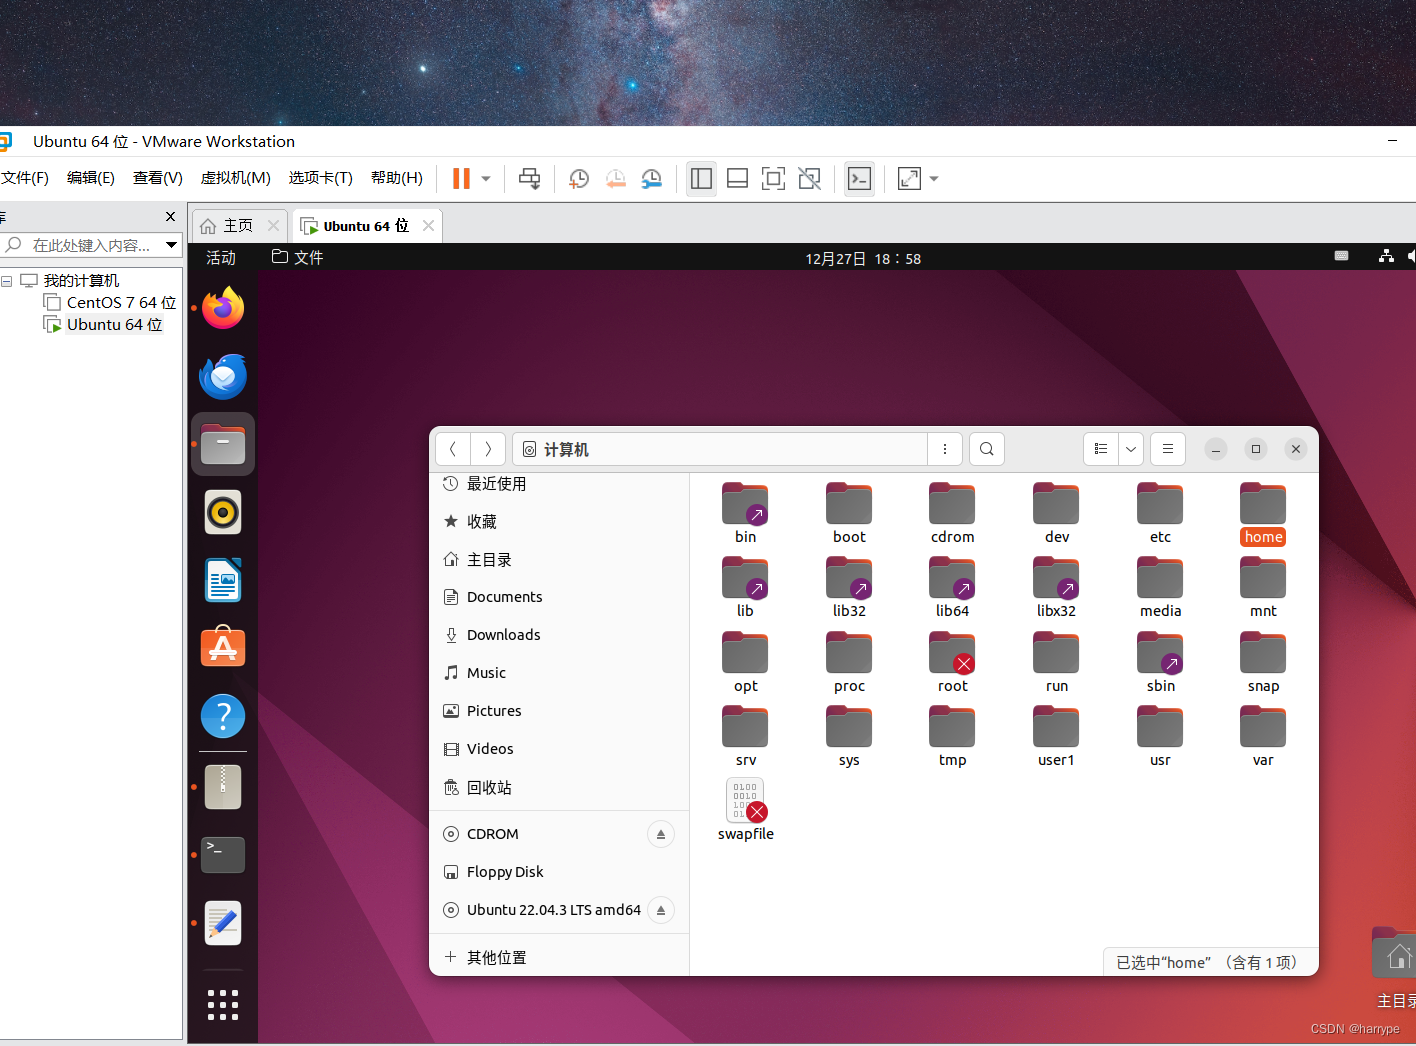Open the Files app dock icon

click(223, 444)
